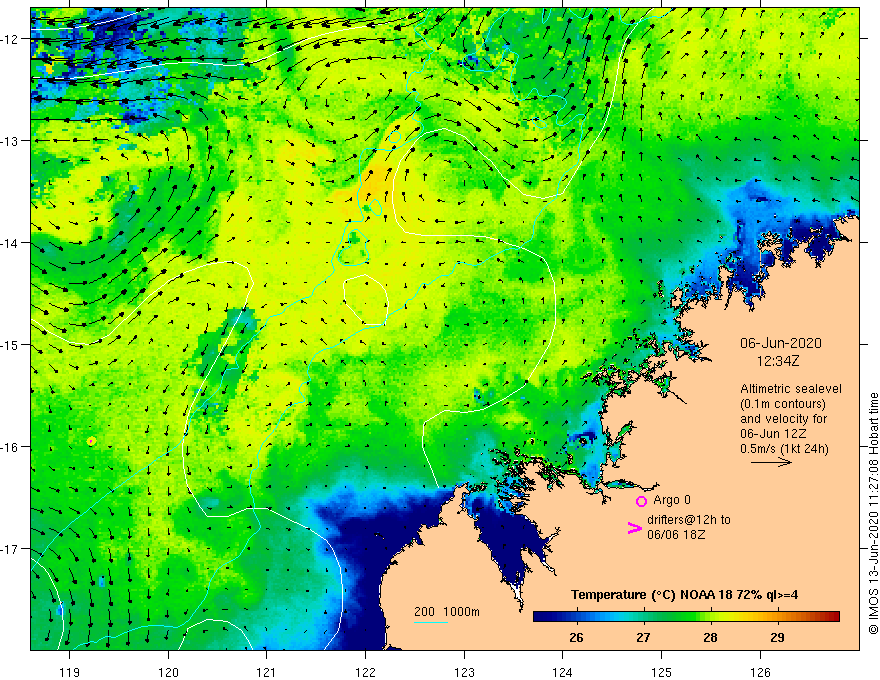Viewport: 880px width, 680px height.
Task: Click the 0.5m/s velocity reference arrow
Action: (x=771, y=462)
